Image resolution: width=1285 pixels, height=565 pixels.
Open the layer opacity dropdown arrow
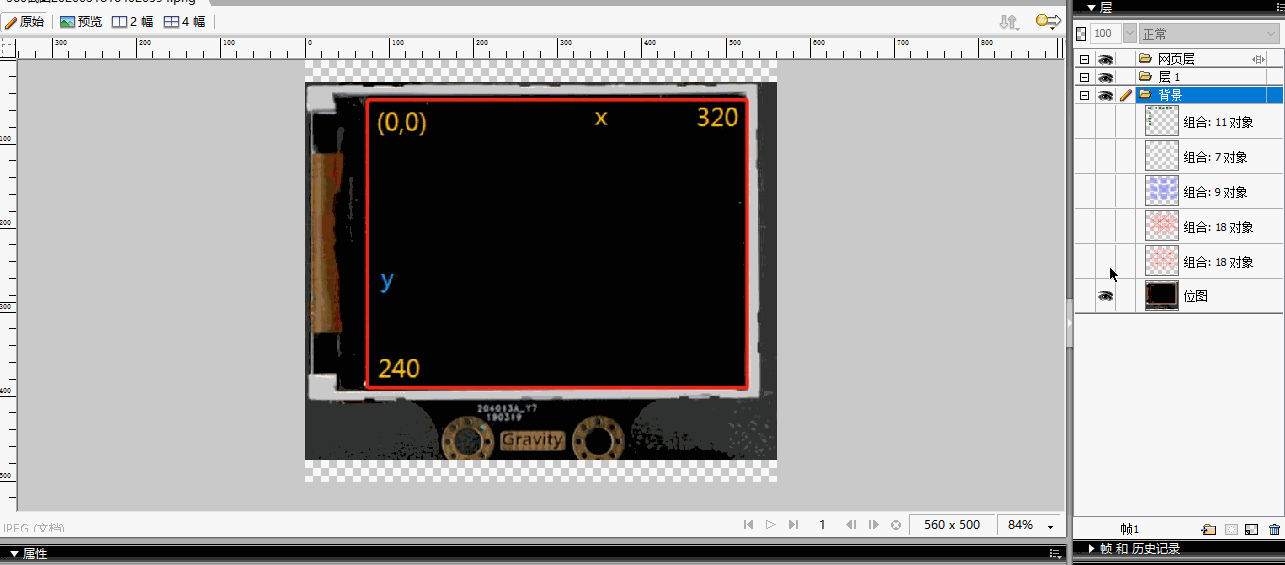click(1130, 34)
